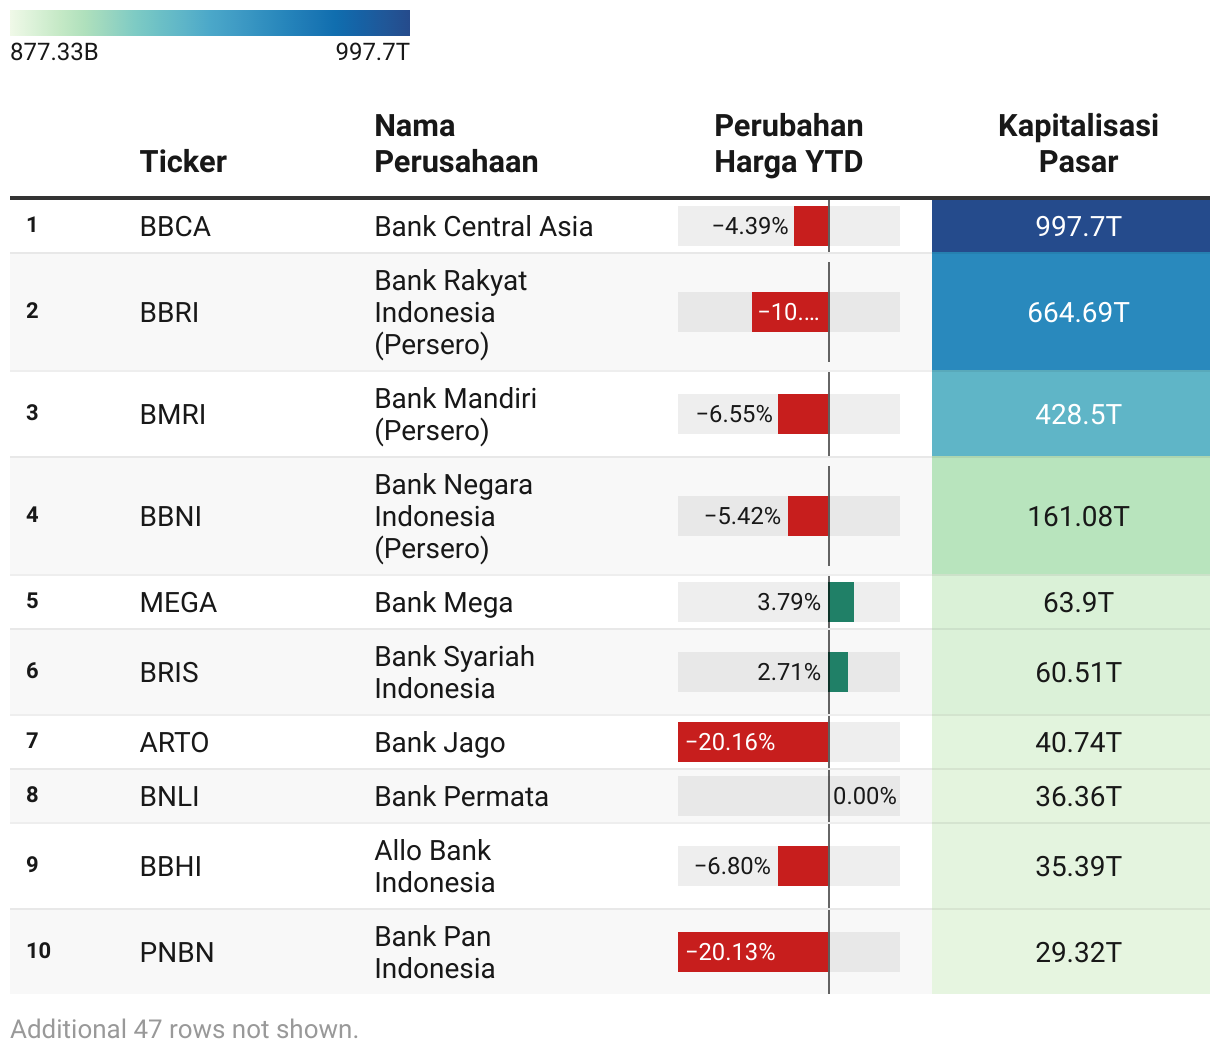Select the BRIS ticker cell
The height and width of the screenshot is (1054, 1220).
[x=169, y=673]
